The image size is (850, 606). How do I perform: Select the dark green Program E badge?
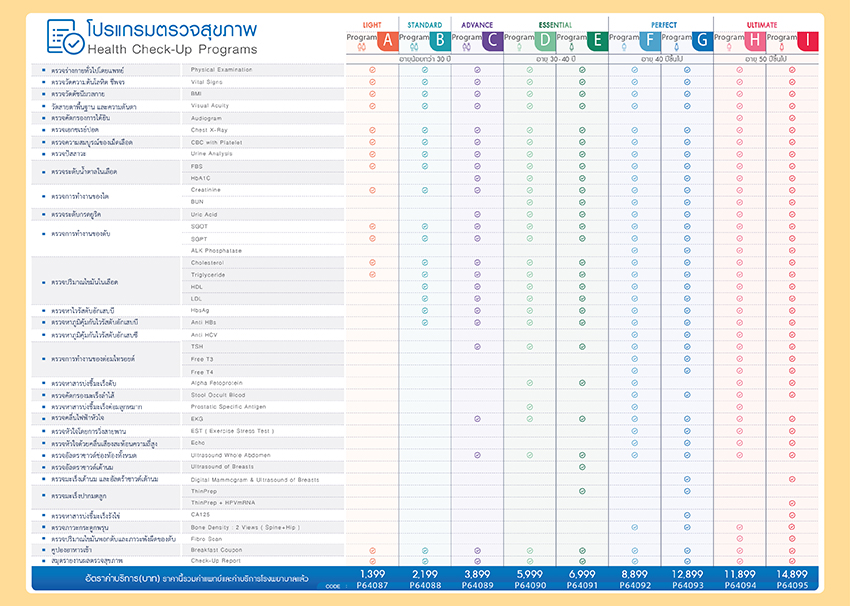[598, 41]
